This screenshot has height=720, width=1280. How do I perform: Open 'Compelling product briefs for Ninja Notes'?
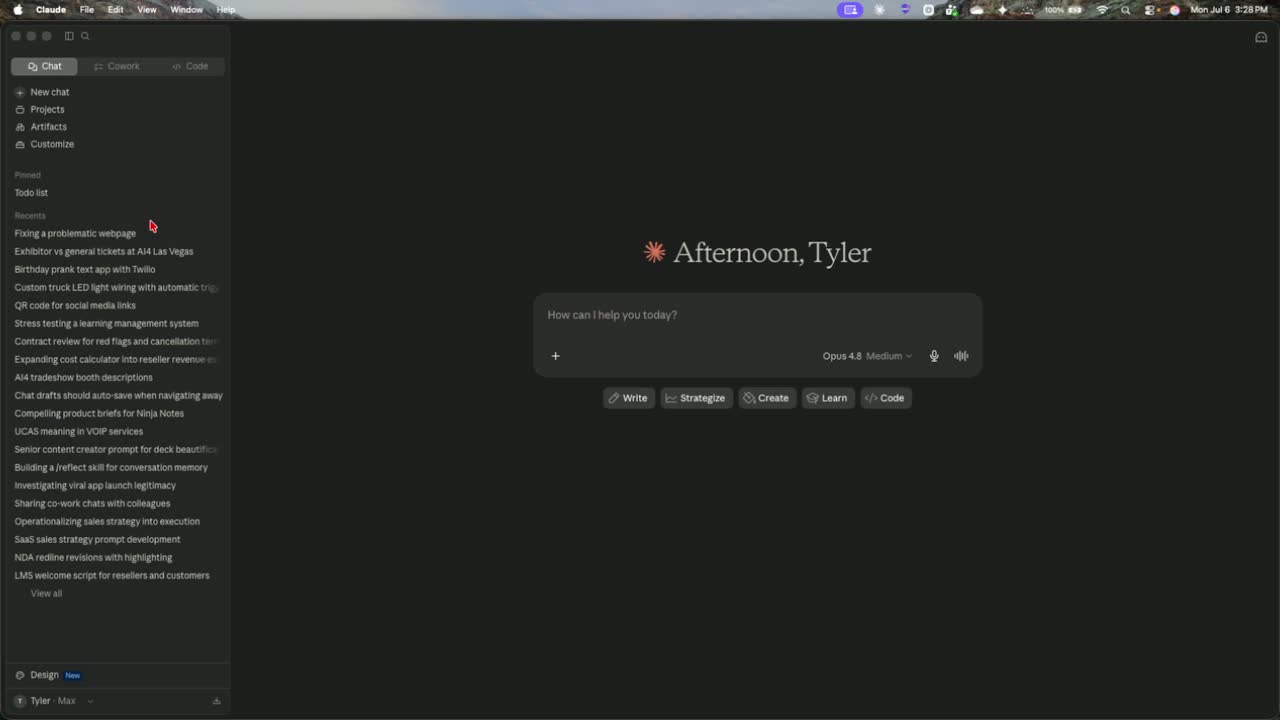point(99,414)
